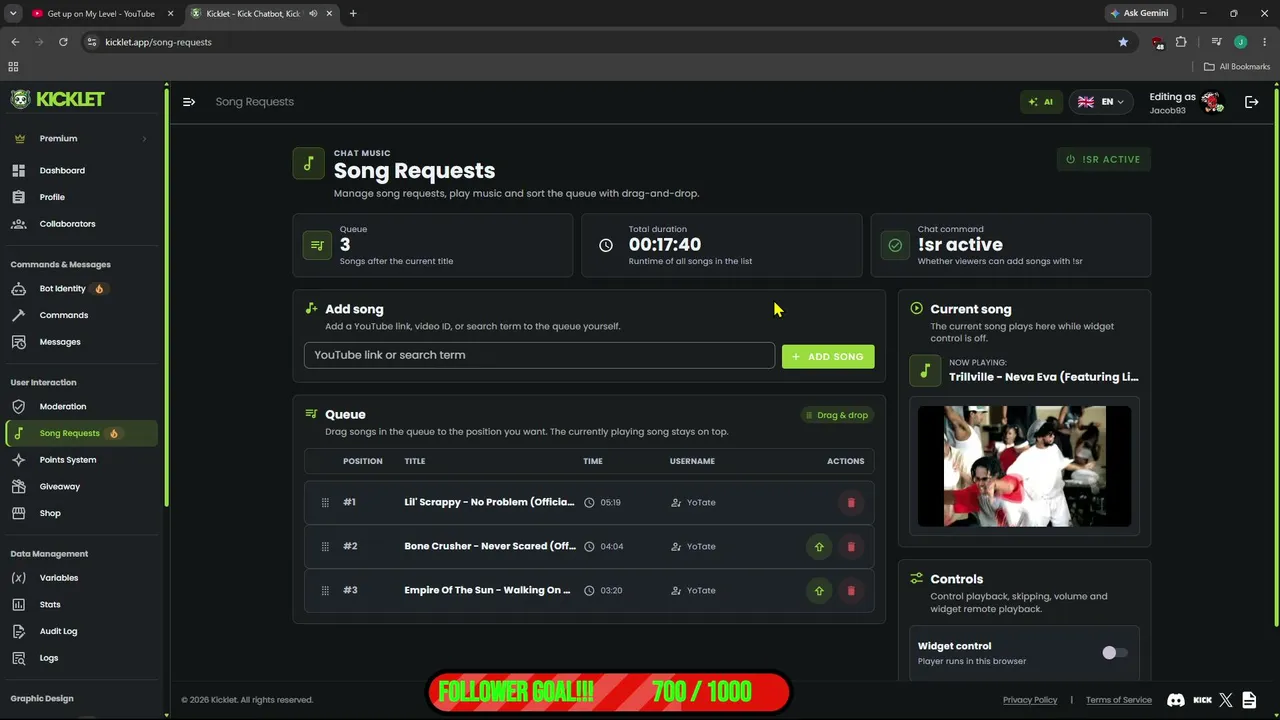Open Giveaway in the sidebar

pyautogui.click(x=79, y=487)
